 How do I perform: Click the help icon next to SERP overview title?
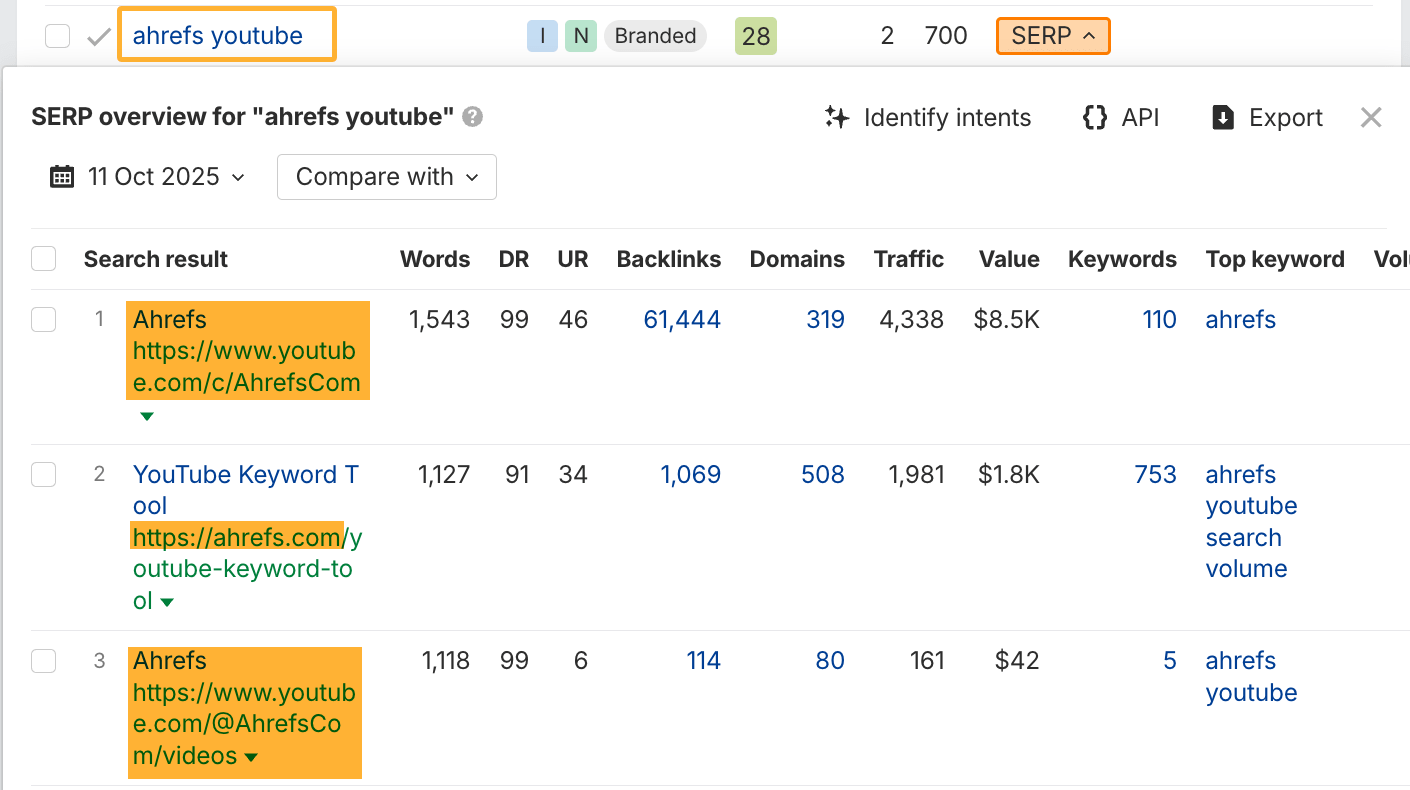tap(471, 117)
